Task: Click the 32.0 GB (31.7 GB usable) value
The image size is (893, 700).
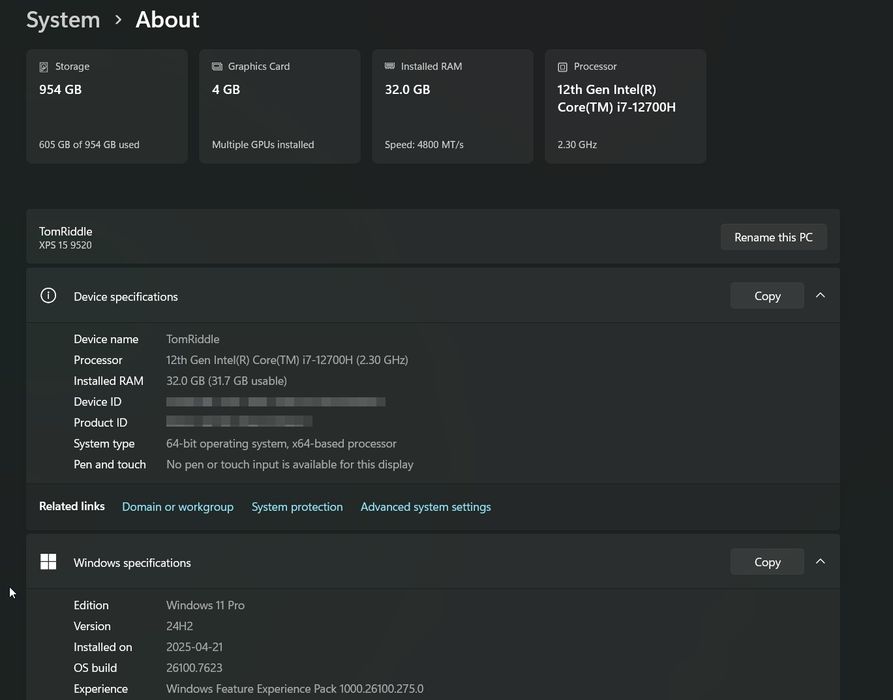Action: click(x=227, y=380)
